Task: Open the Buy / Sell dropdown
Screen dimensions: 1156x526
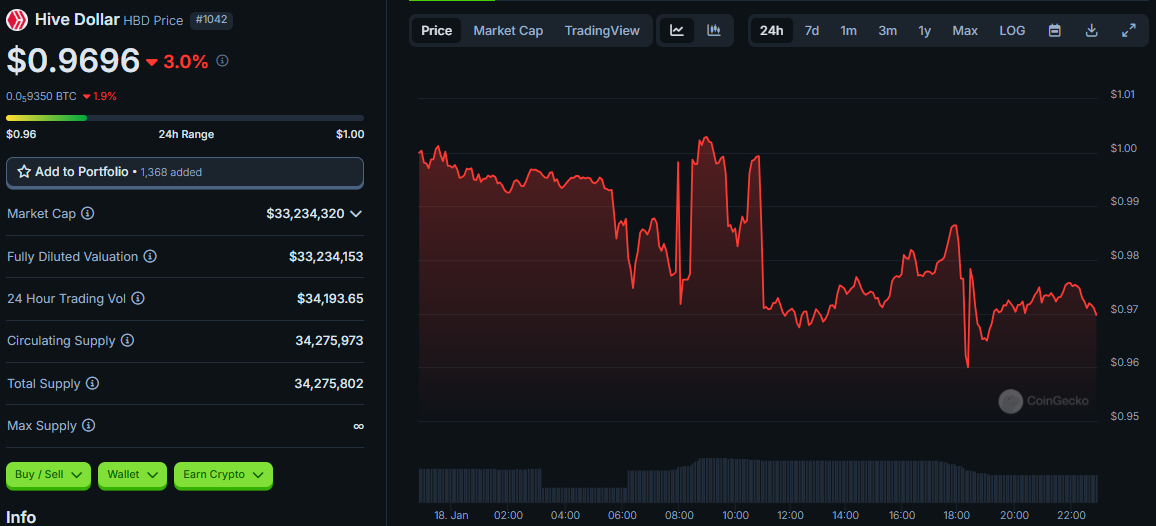Action: pyautogui.click(x=49, y=475)
